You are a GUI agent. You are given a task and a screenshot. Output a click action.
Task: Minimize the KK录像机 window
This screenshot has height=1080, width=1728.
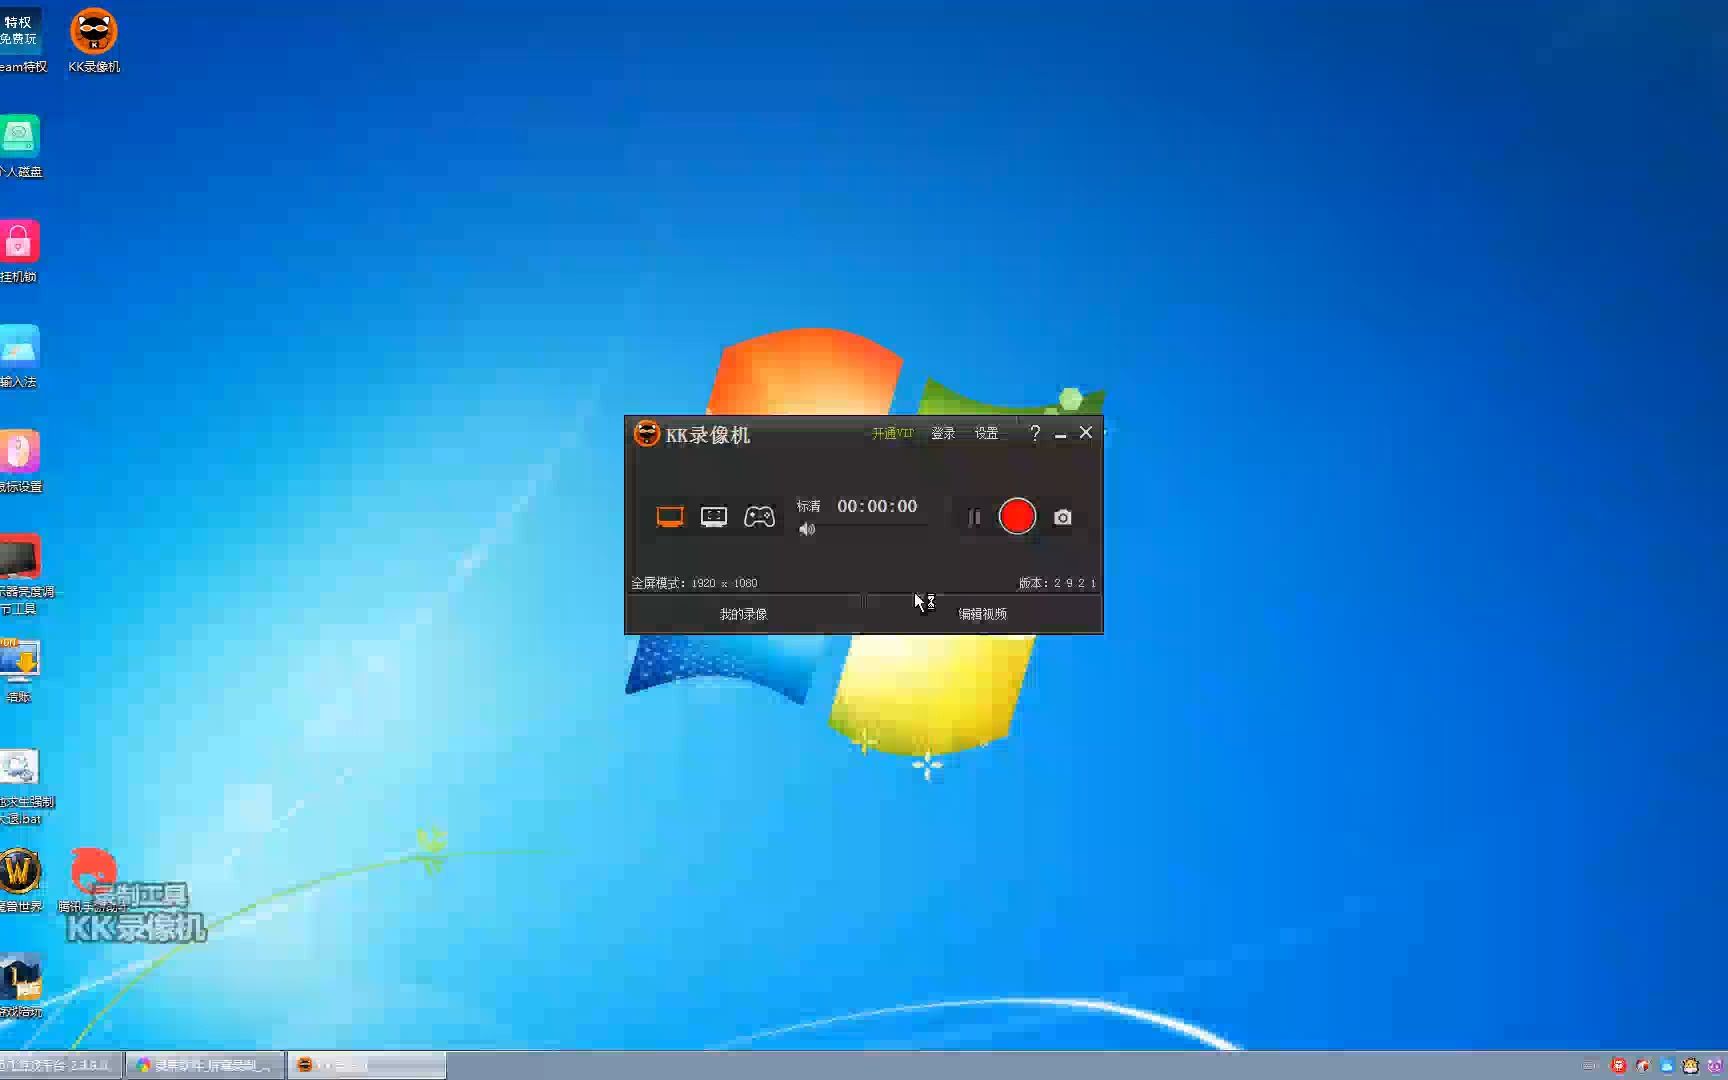1060,434
